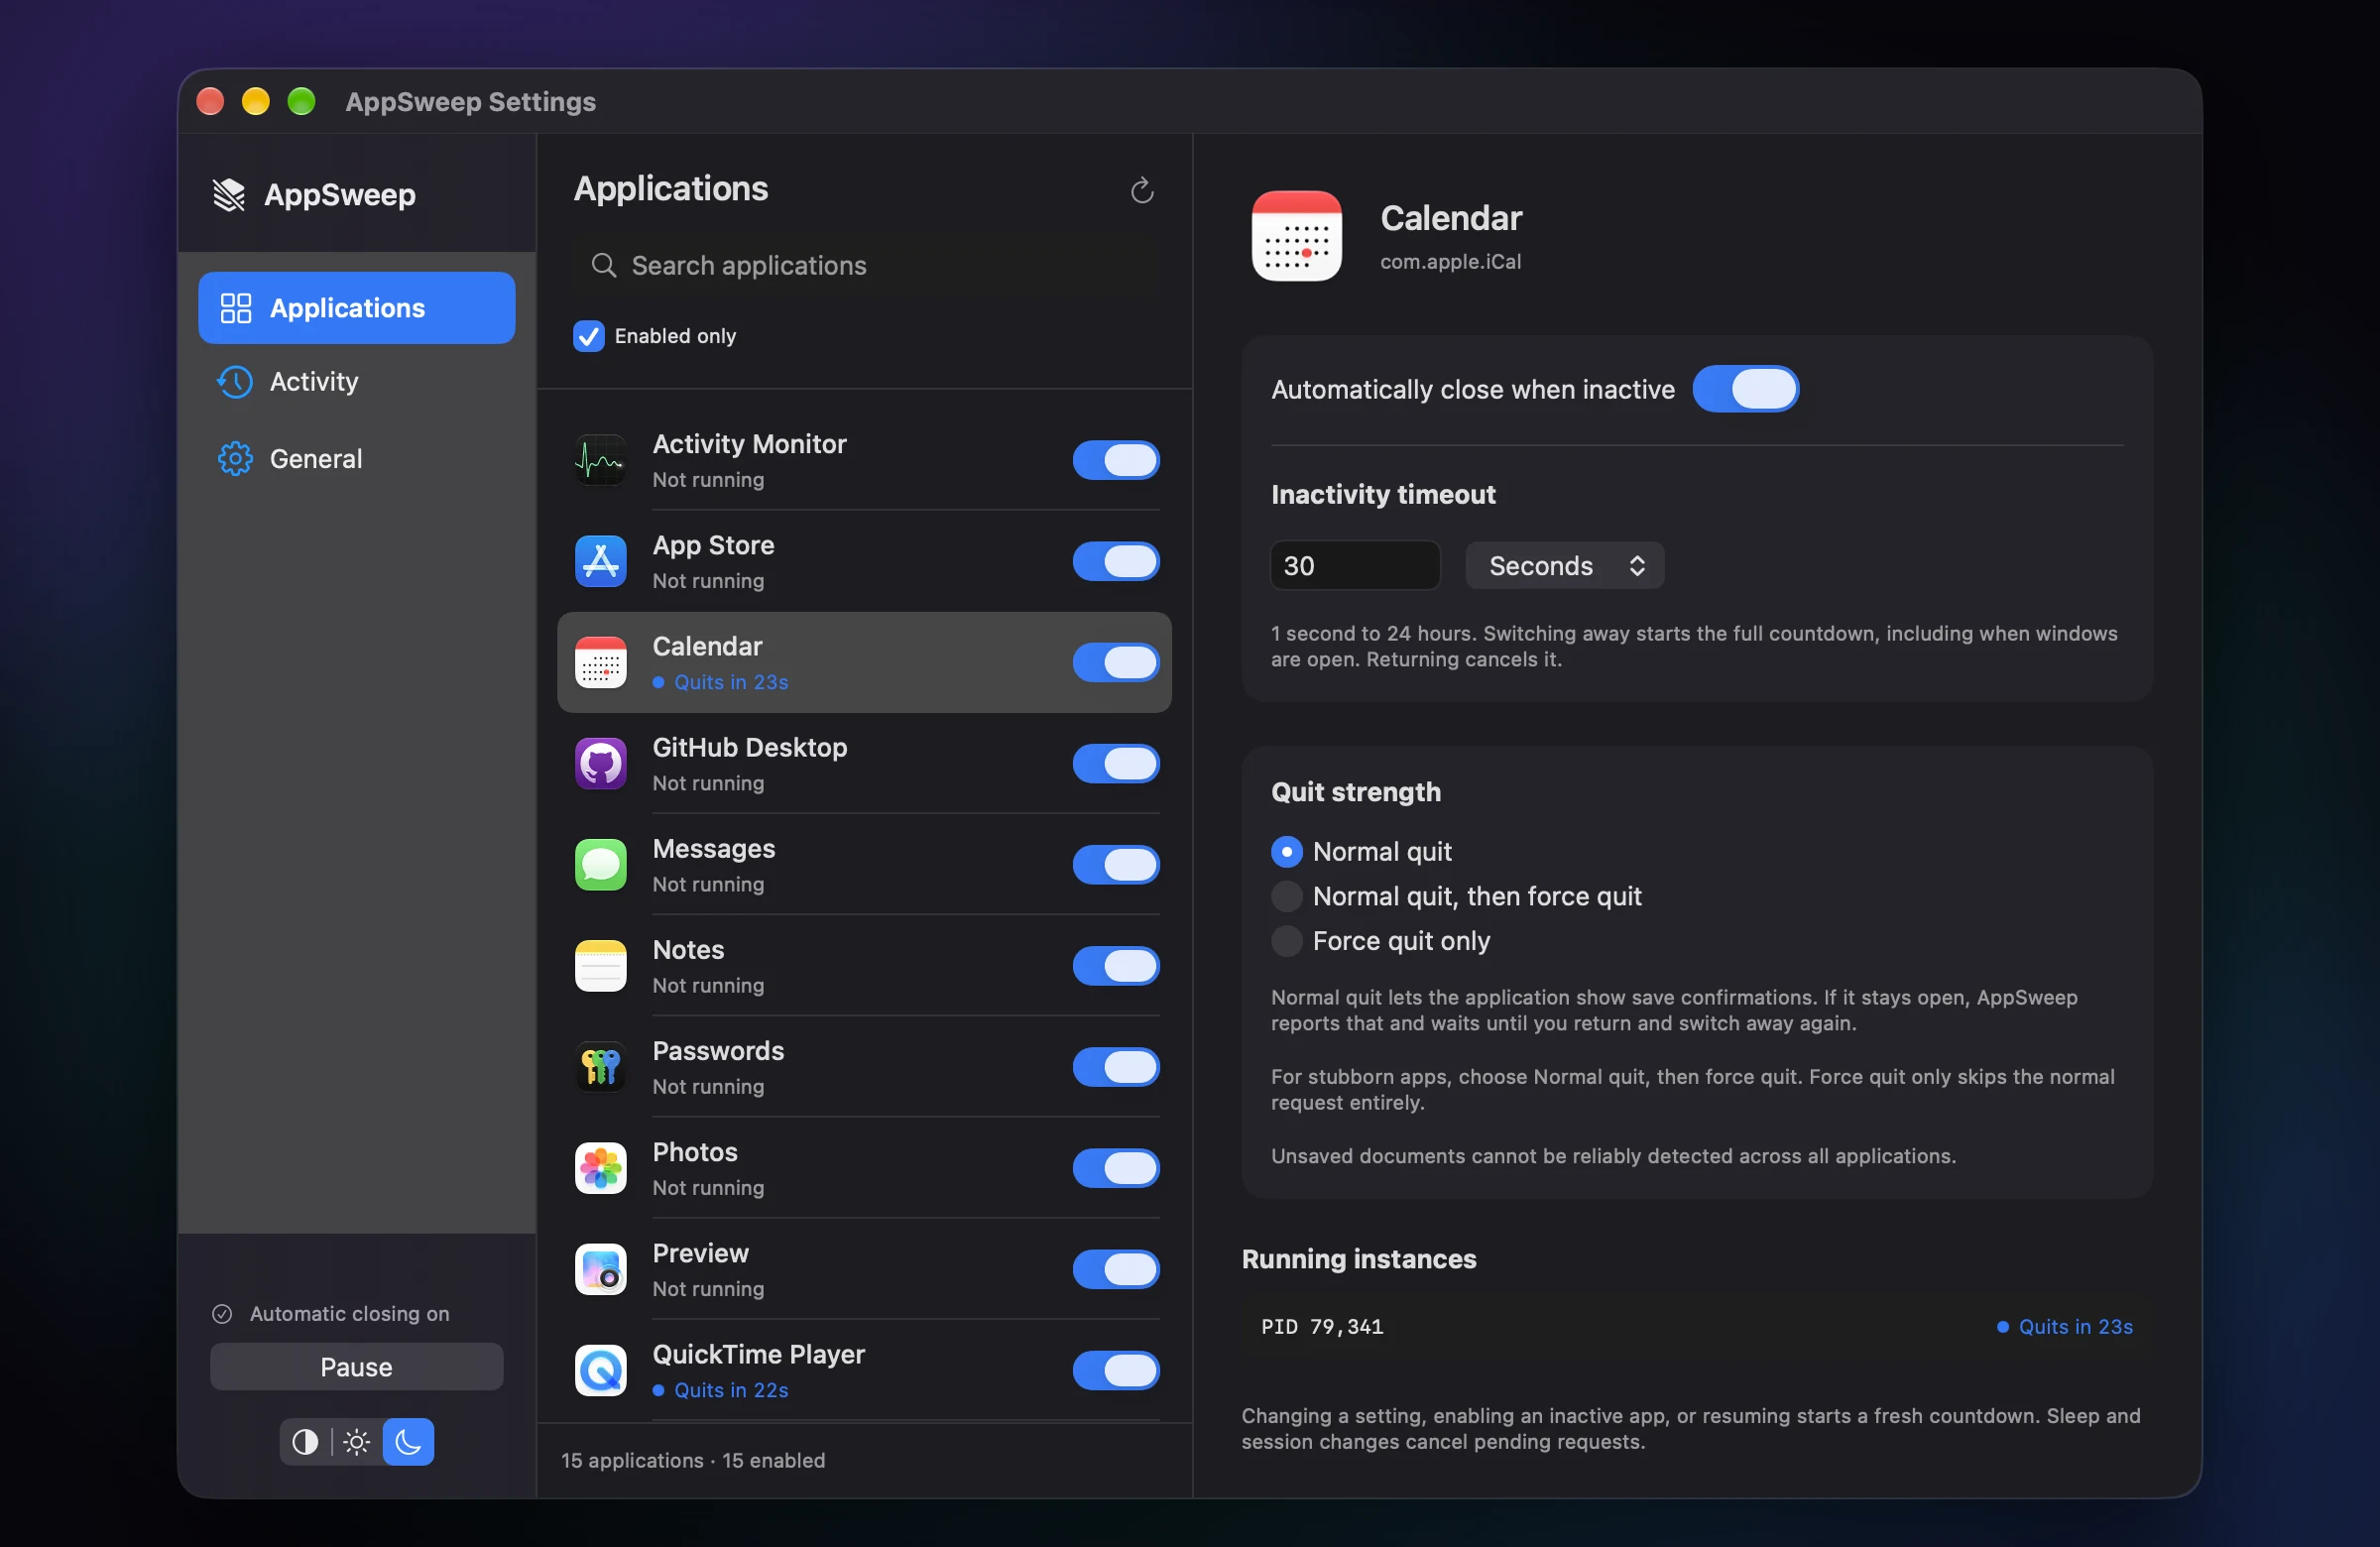
Task: Click the Activity Monitor app icon
Action: pos(600,460)
